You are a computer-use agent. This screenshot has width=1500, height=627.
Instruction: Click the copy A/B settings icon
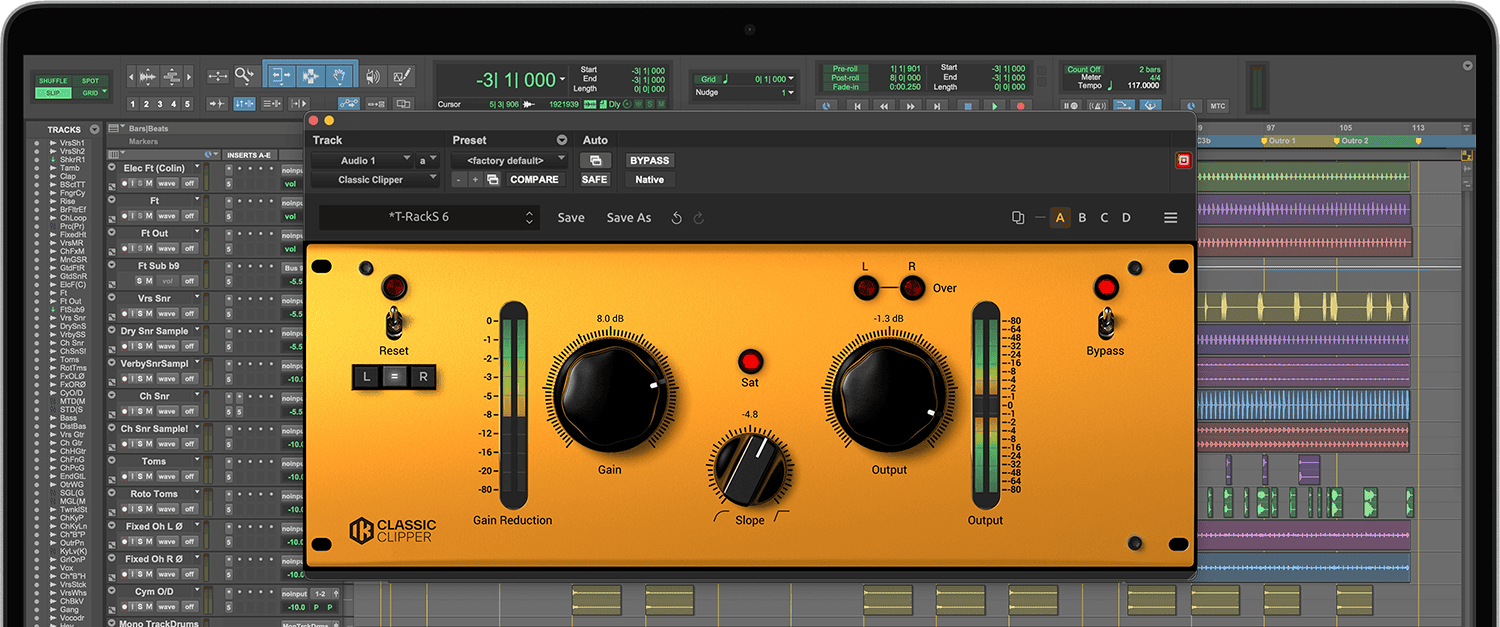pos(1018,218)
